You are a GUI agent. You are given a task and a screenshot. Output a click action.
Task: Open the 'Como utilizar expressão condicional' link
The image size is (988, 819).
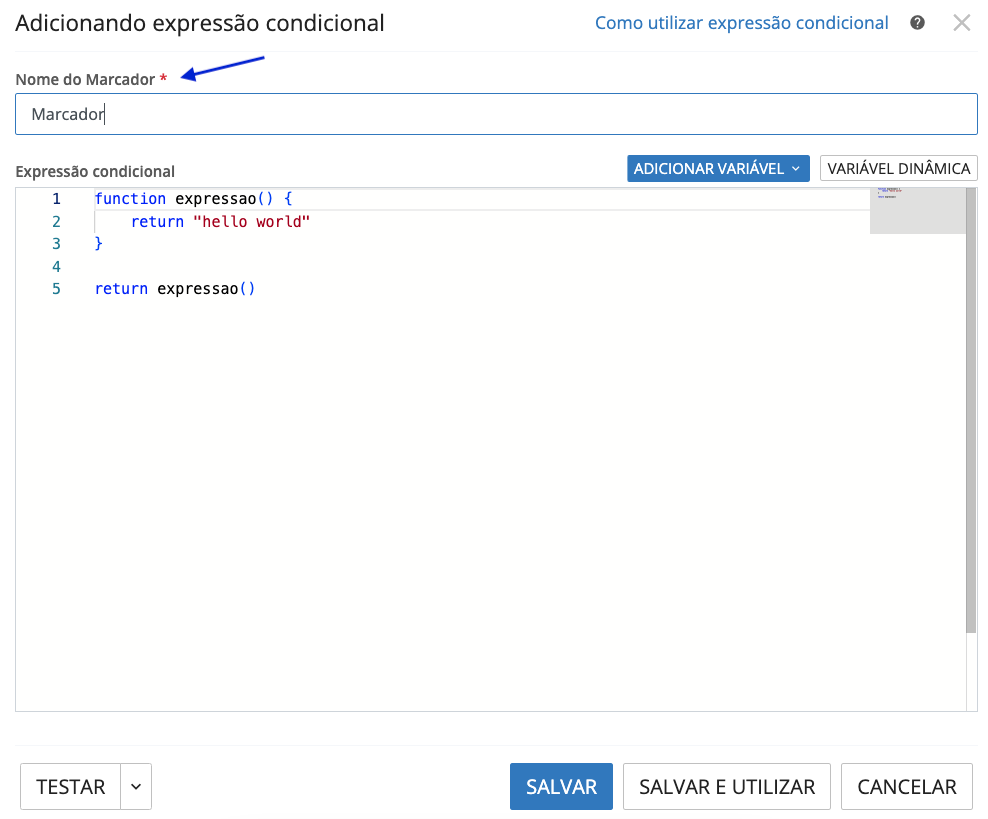pos(741,23)
